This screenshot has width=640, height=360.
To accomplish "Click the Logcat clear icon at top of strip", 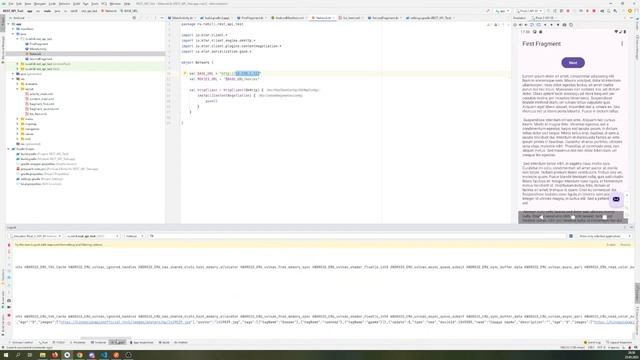I will tap(9, 245).
